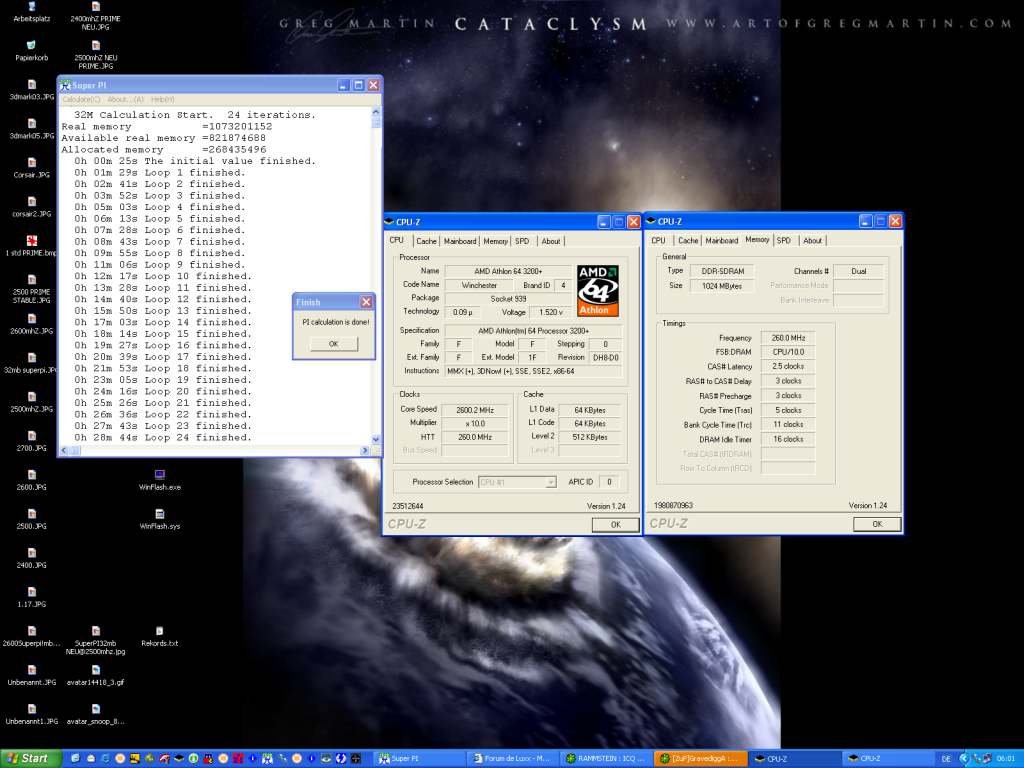Select the 2500mhZ NEU PRIME.JPG desktop file
This screenshot has width=1024, height=768.
pos(95,55)
